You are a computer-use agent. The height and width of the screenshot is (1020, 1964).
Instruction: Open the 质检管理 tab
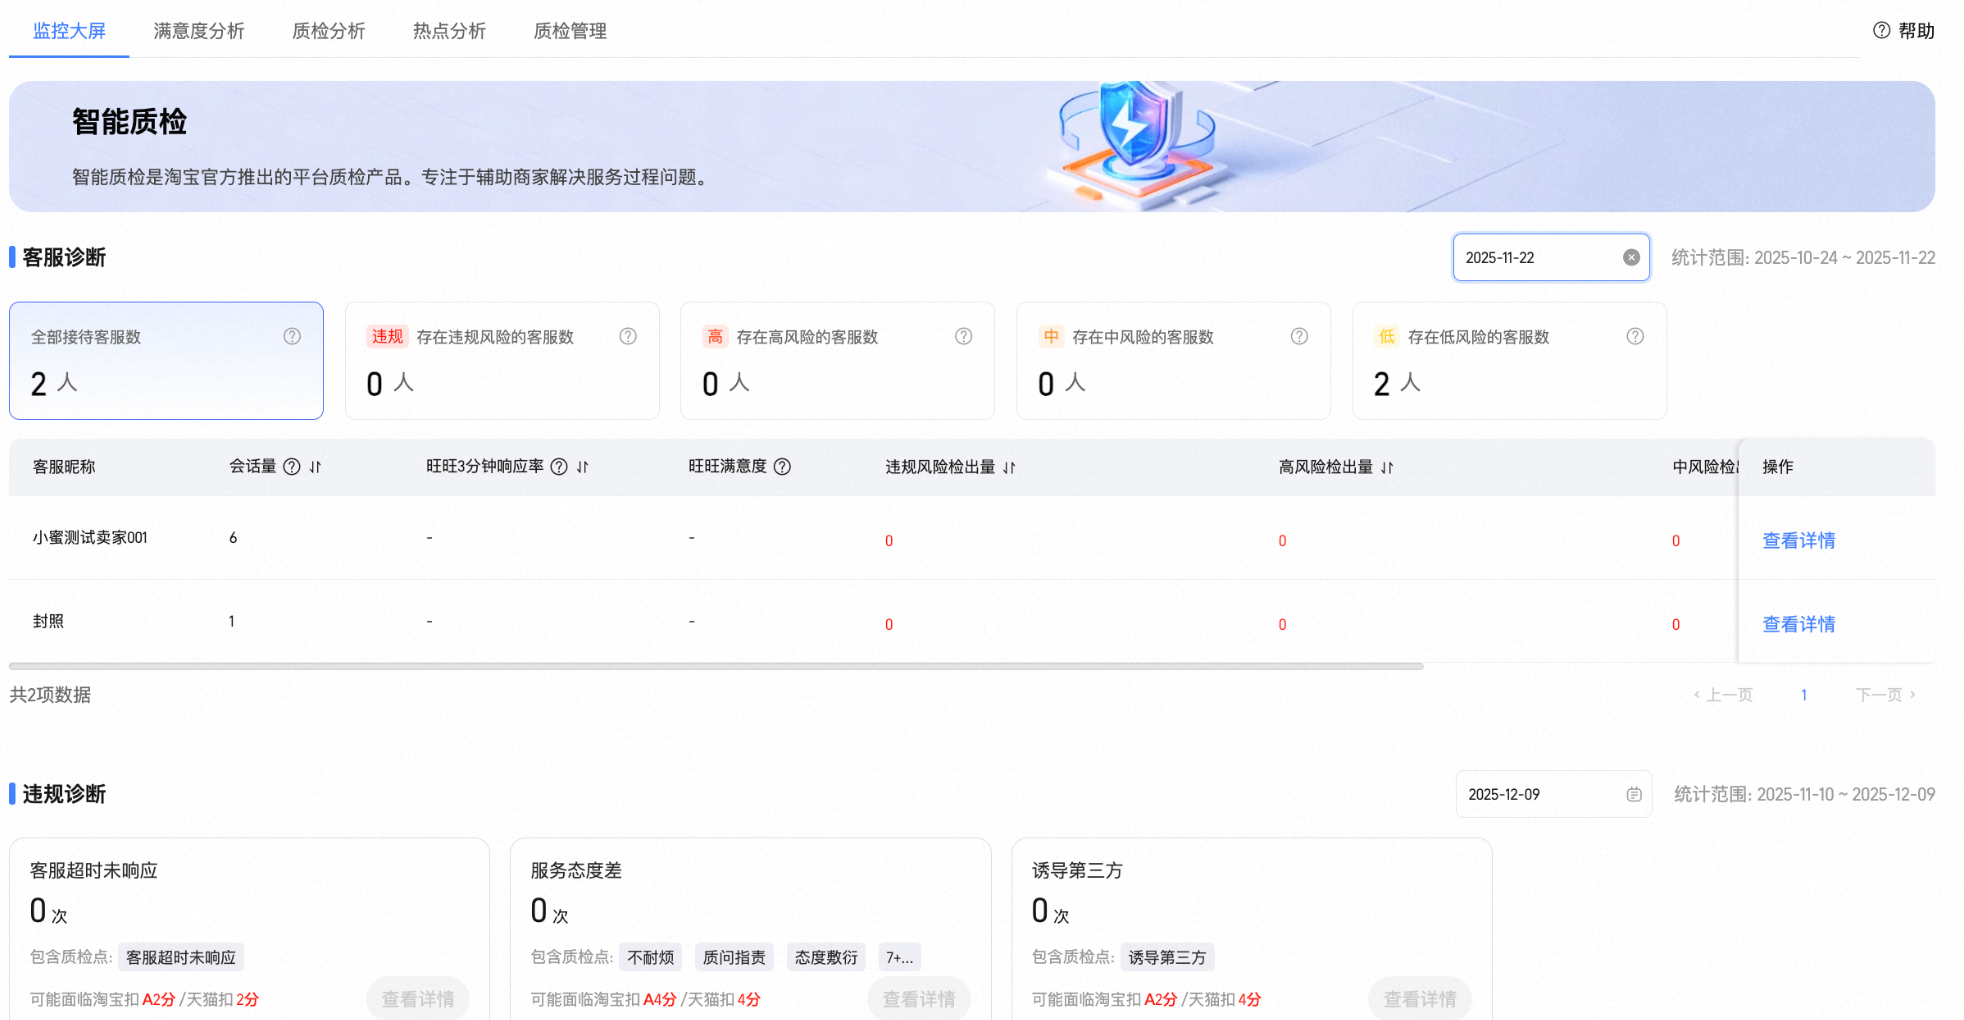570,31
